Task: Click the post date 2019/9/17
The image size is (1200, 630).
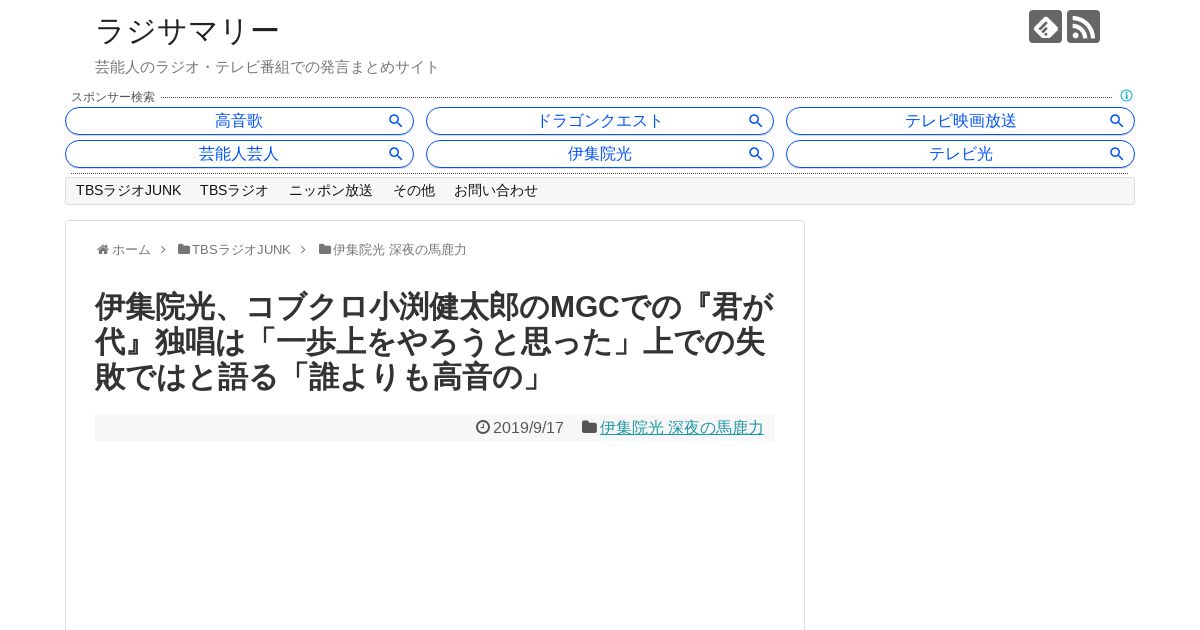Action: point(528,427)
